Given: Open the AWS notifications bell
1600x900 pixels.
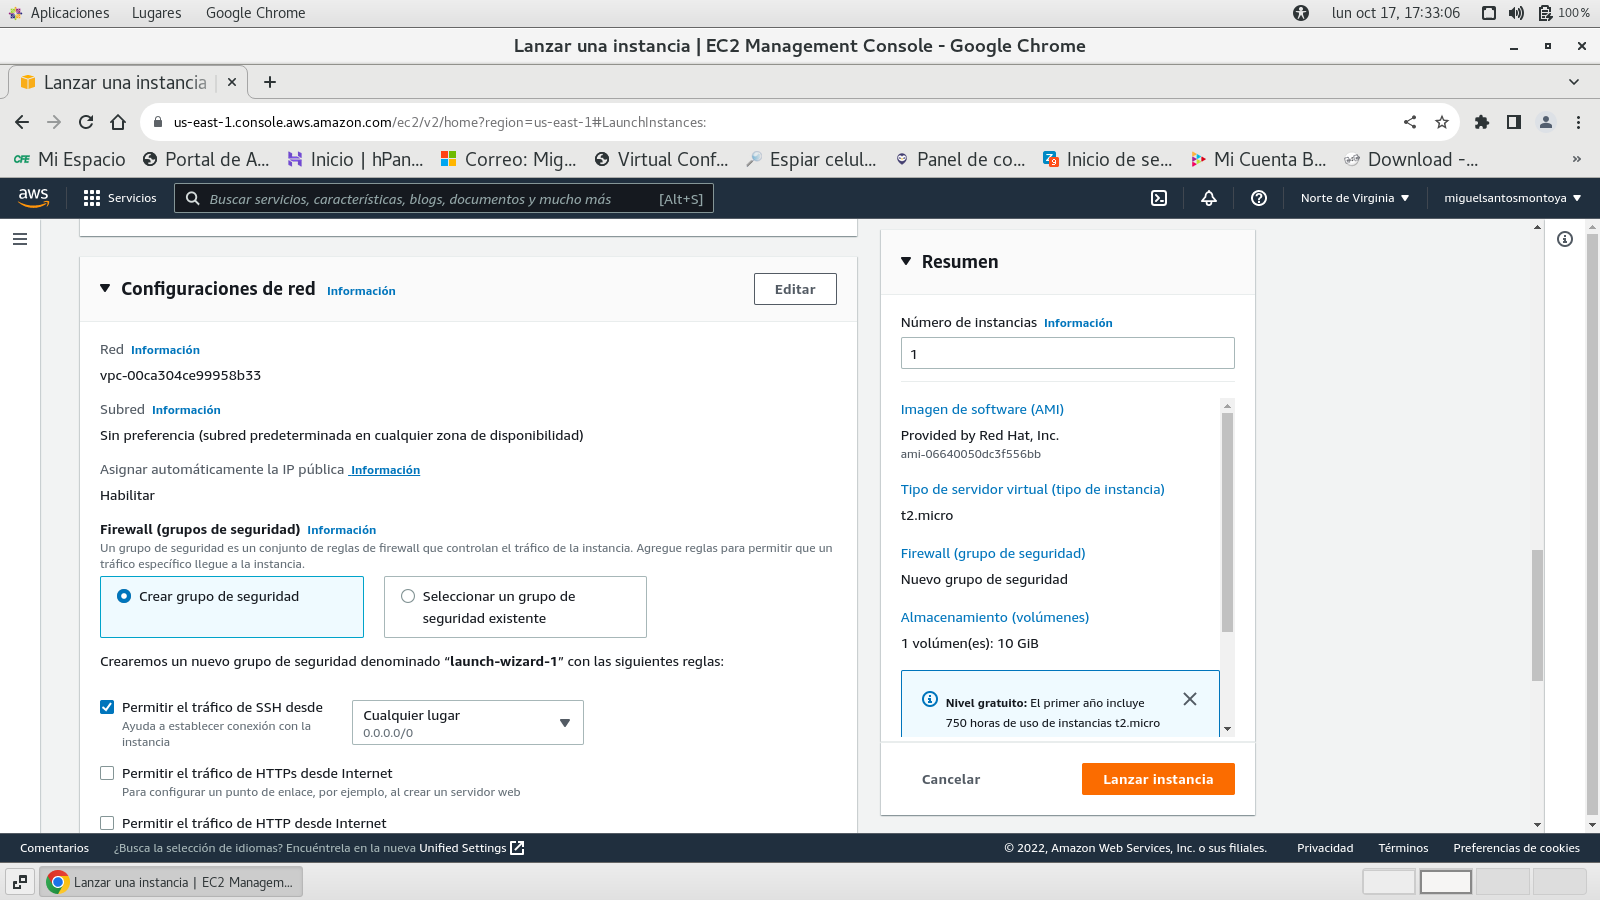Looking at the screenshot, I should click(x=1209, y=198).
